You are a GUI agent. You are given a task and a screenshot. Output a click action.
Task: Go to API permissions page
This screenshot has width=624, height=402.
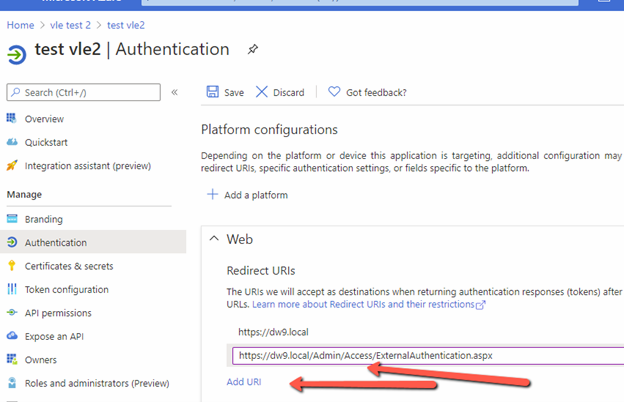click(59, 313)
